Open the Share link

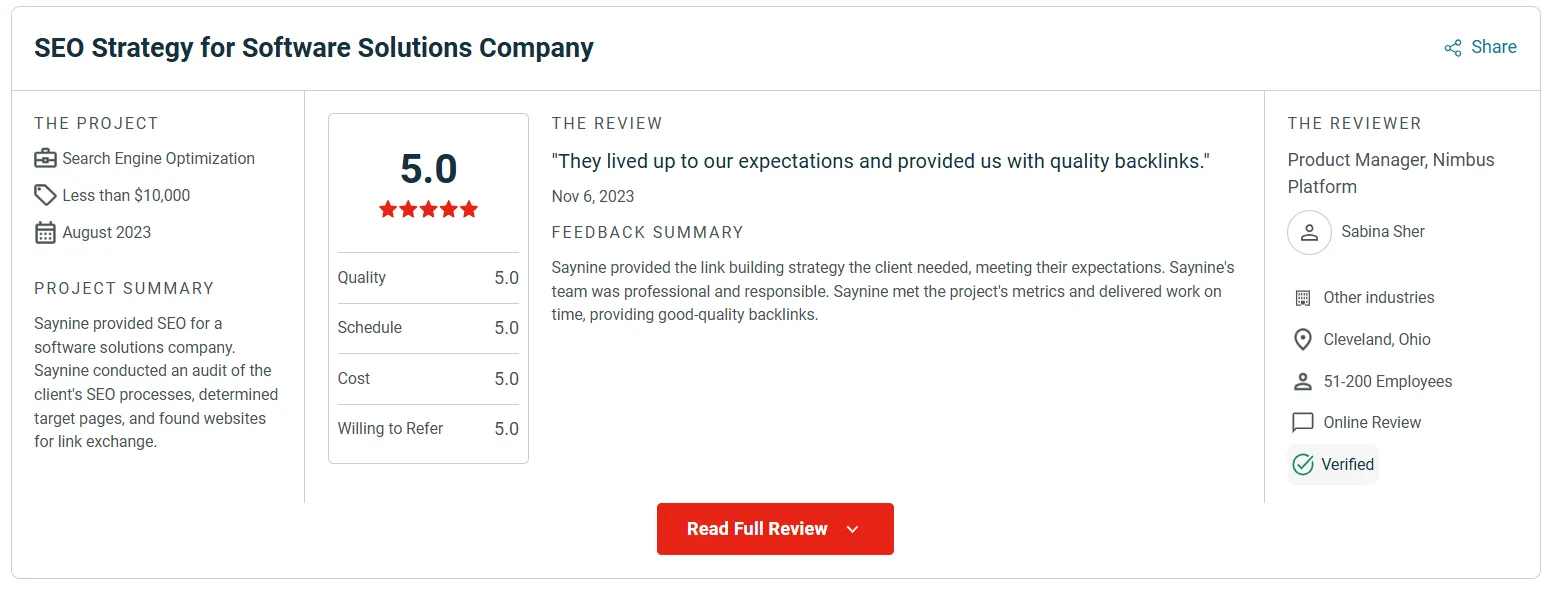point(1494,47)
